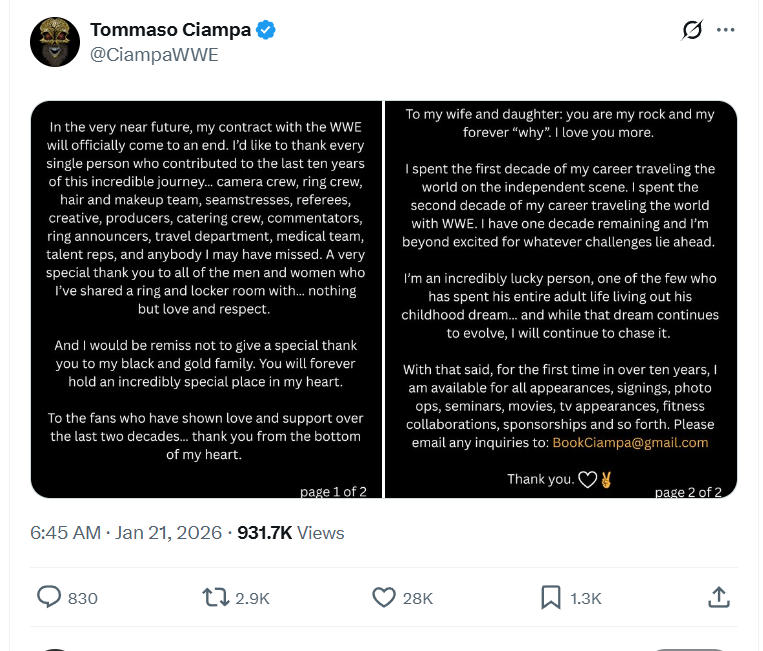Like the post with the heart icon
This screenshot has height=651, width=763.
click(384, 597)
